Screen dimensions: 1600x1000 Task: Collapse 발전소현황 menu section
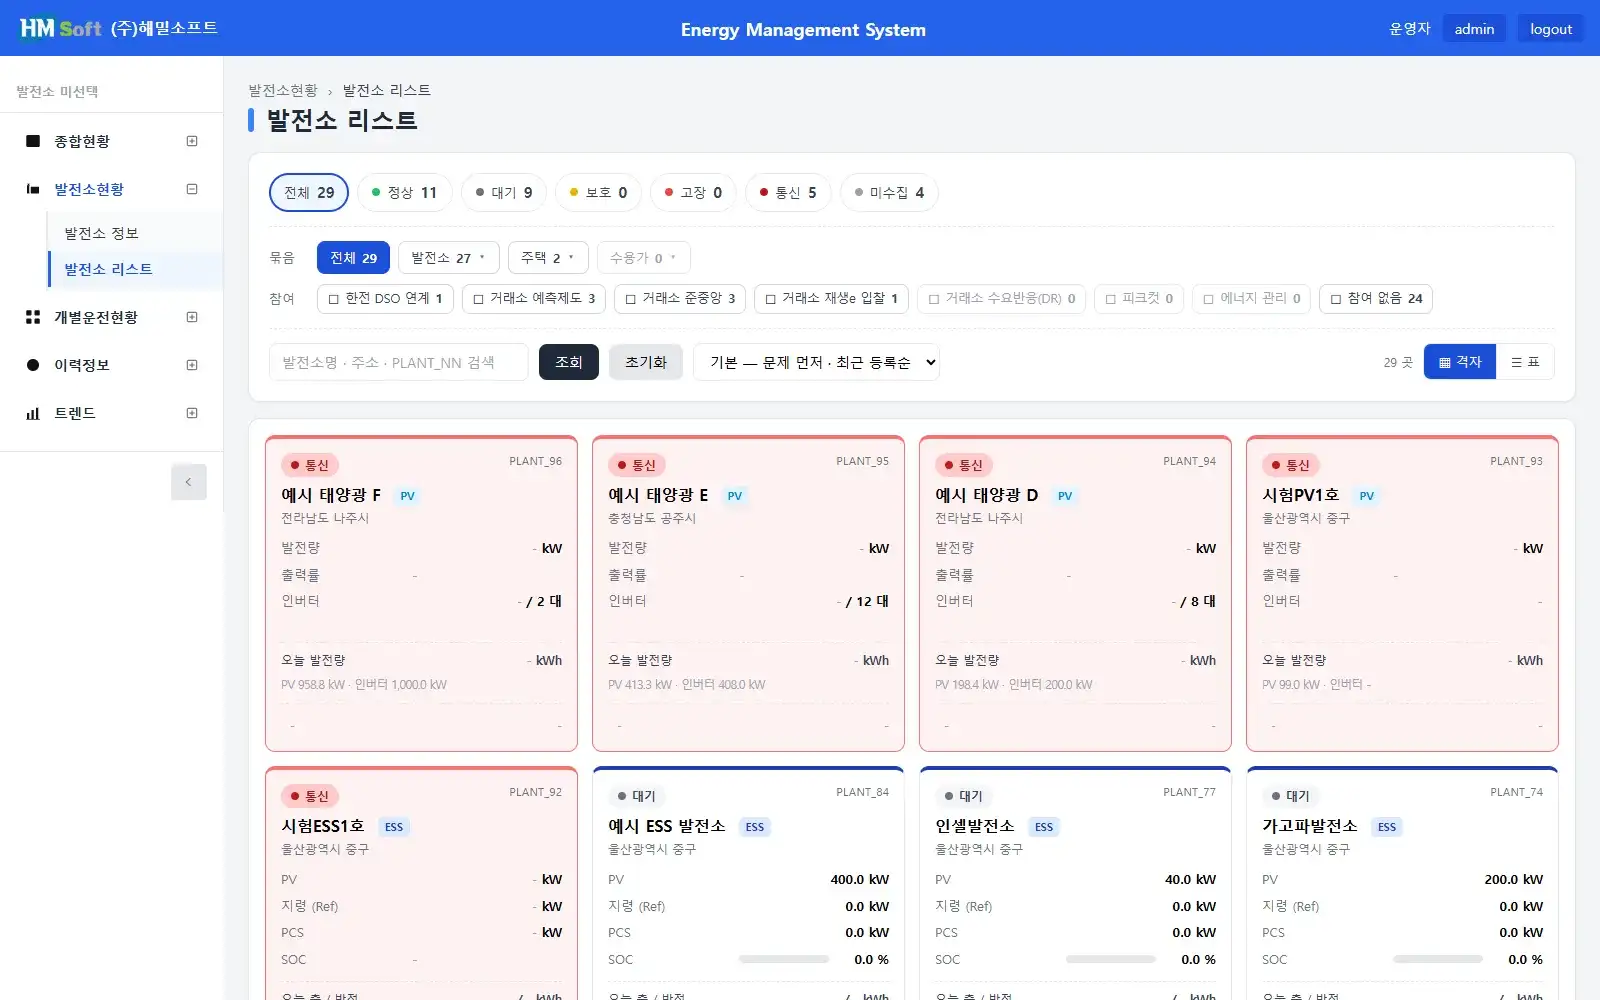coord(192,189)
